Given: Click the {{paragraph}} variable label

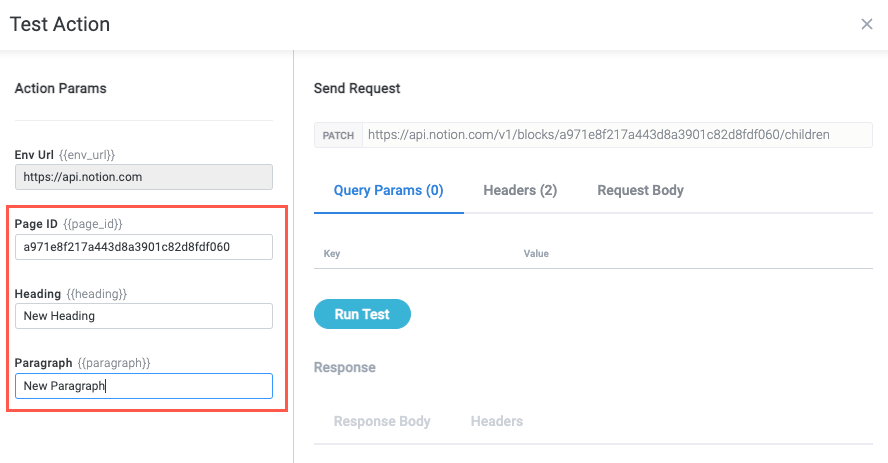Looking at the screenshot, I should [114, 363].
